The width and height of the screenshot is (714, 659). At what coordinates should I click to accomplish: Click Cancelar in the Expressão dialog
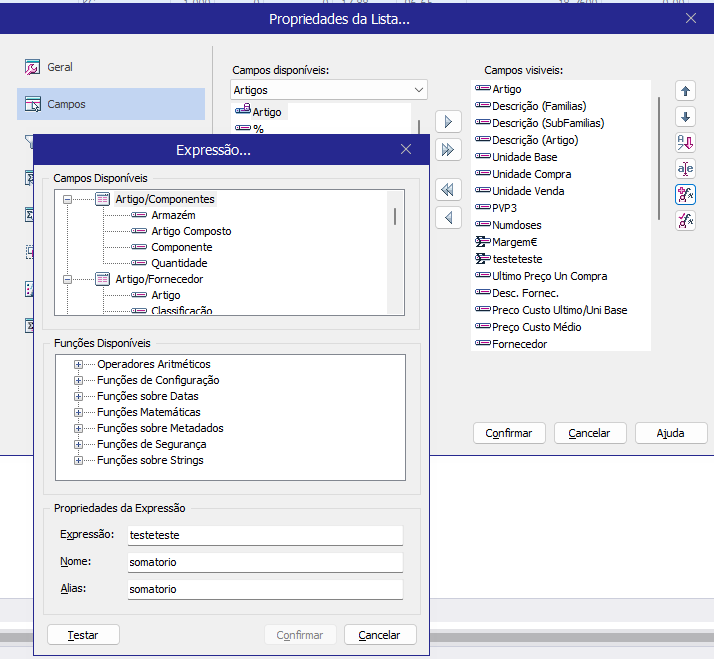pos(380,635)
